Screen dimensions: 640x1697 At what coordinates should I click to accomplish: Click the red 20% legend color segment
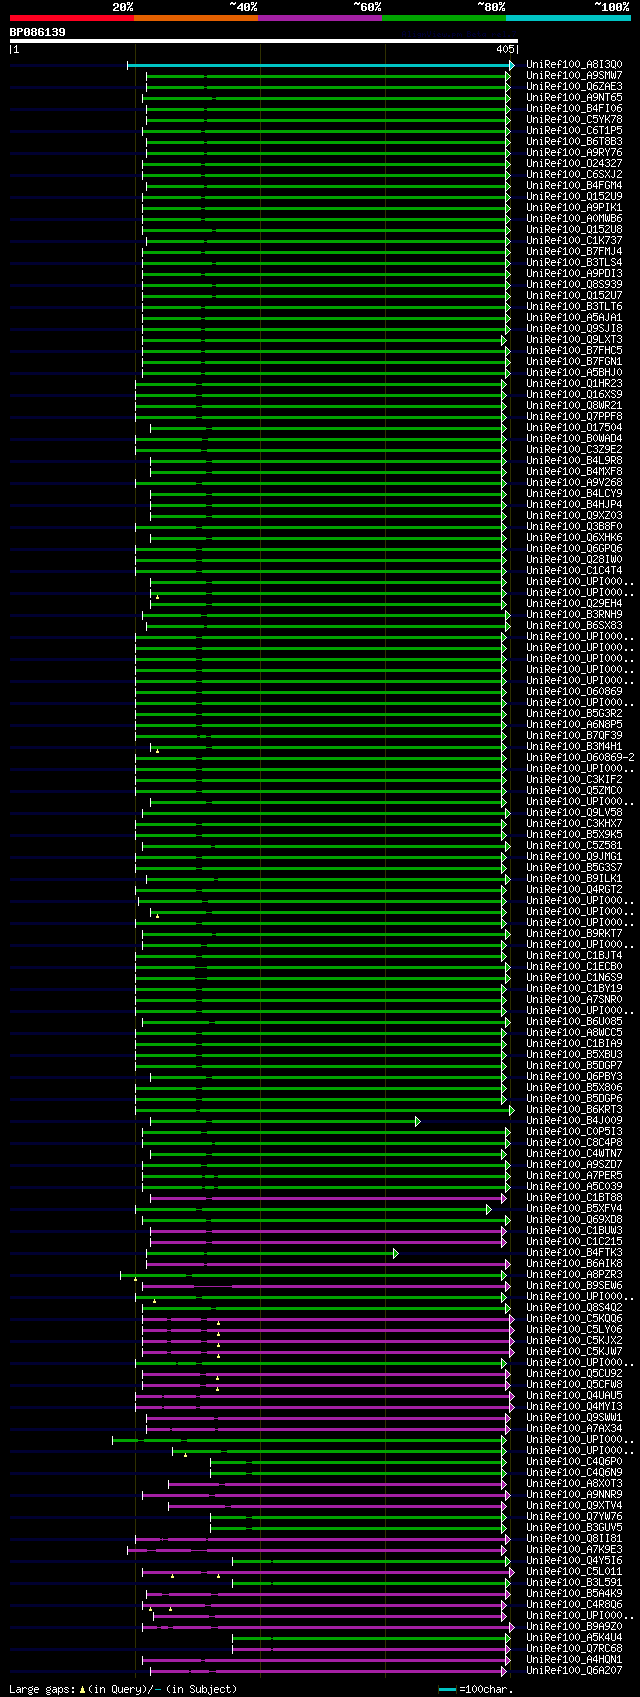tap(72, 18)
